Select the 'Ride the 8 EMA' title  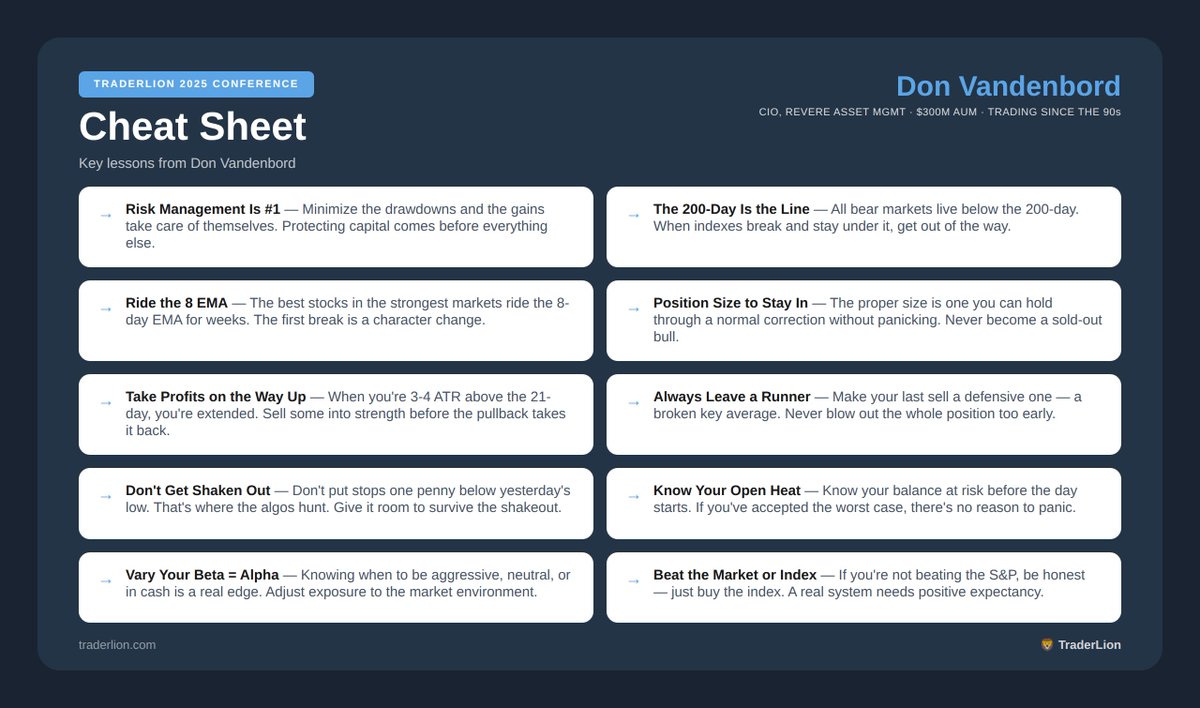pyautogui.click(x=177, y=303)
